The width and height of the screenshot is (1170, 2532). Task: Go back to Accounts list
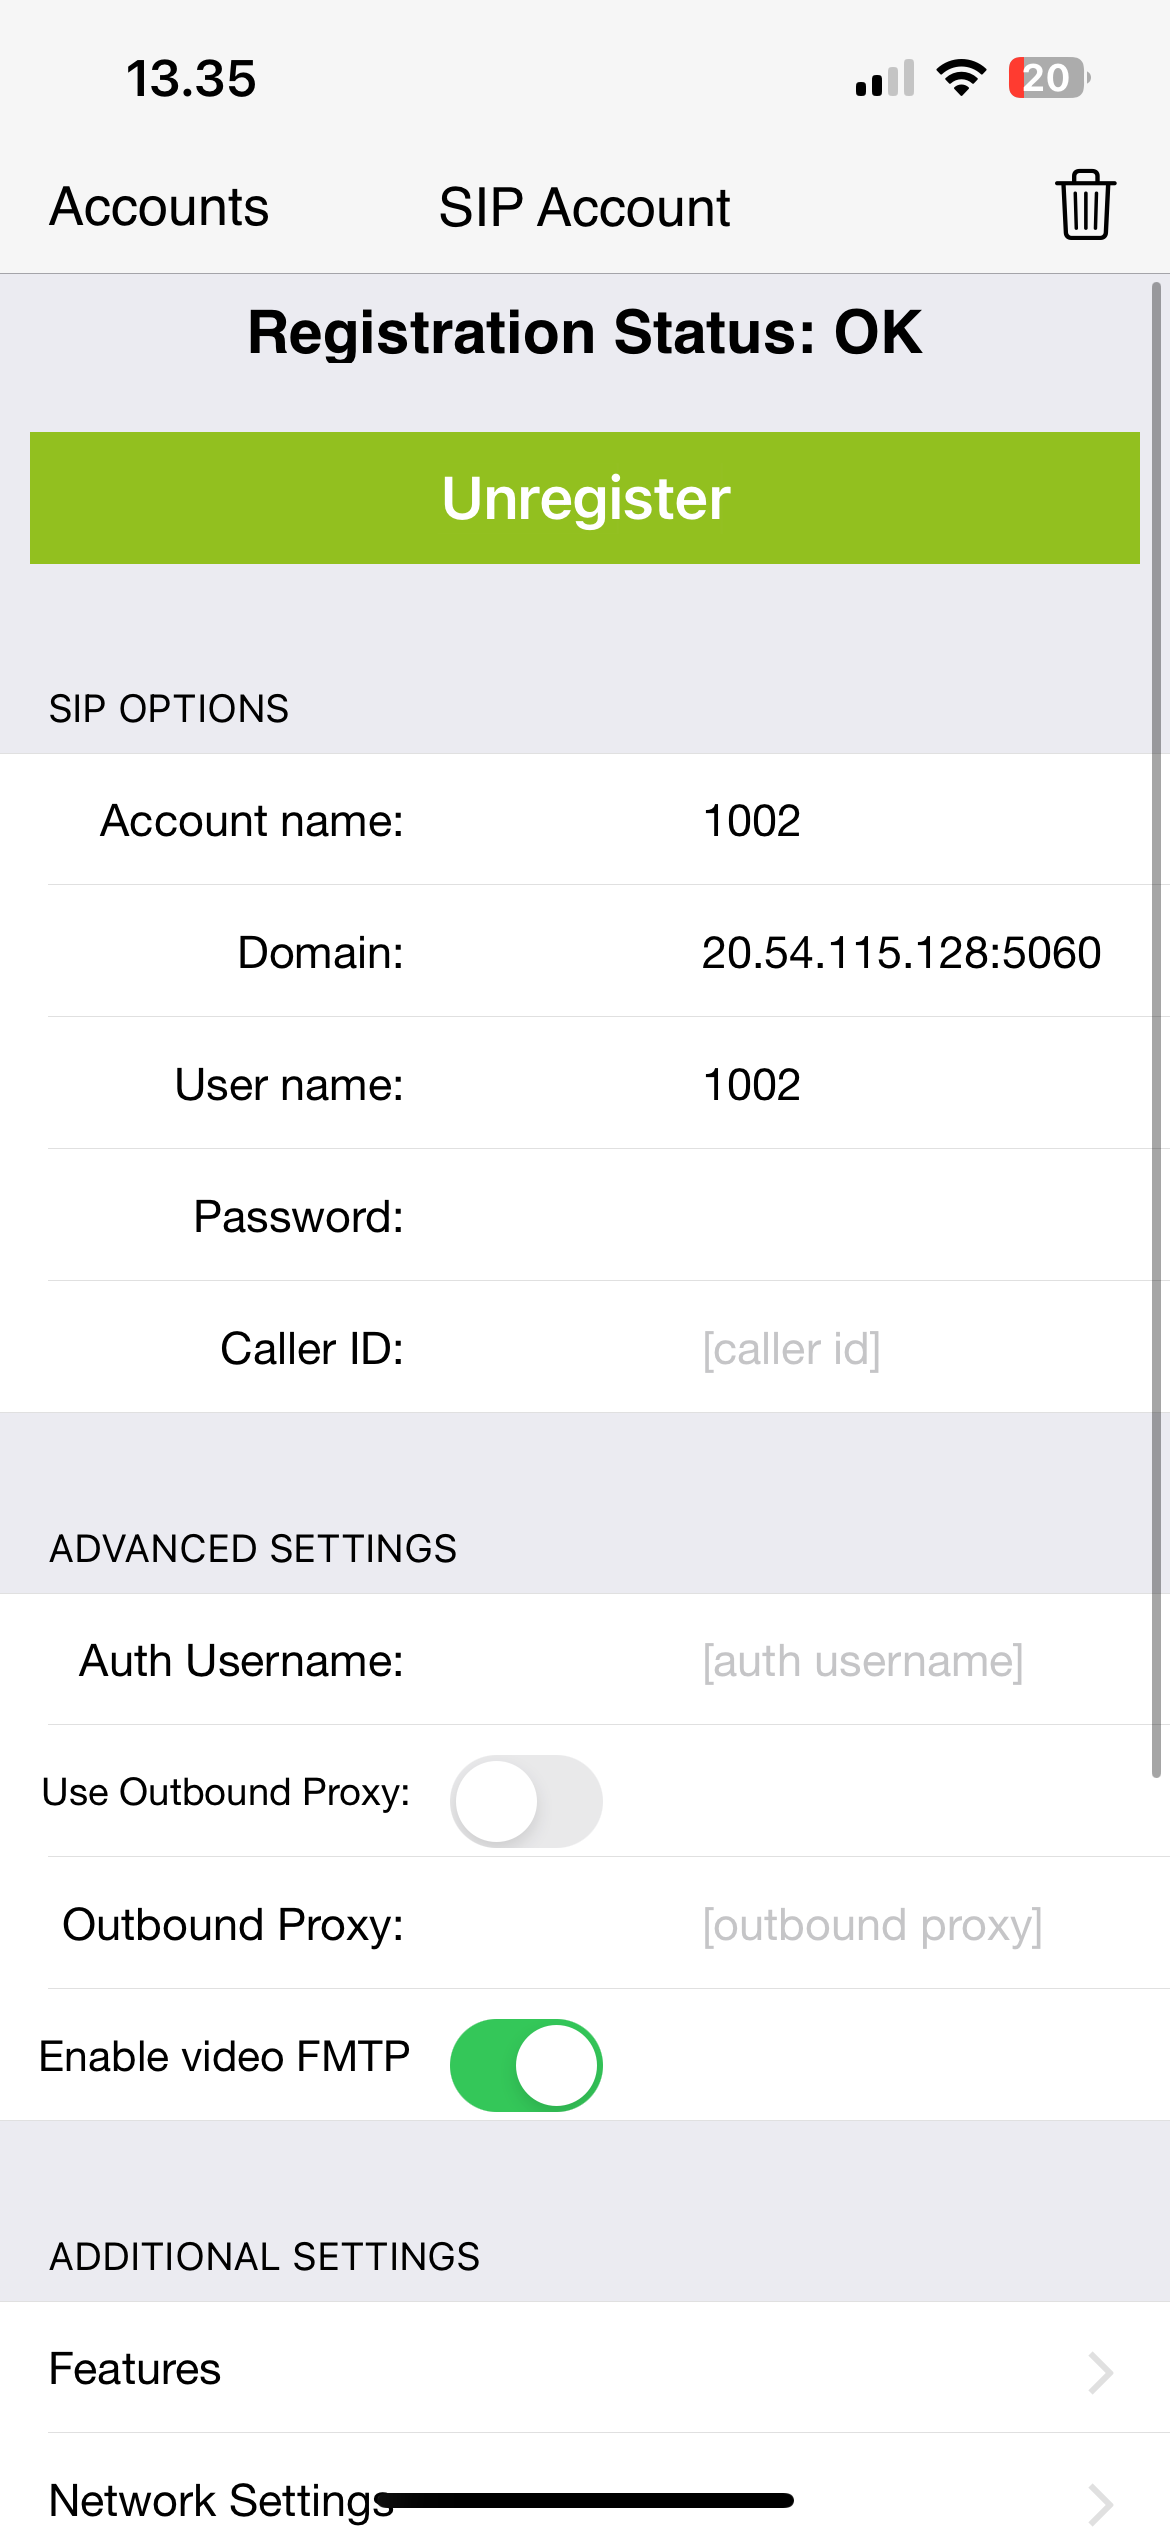coord(159,207)
